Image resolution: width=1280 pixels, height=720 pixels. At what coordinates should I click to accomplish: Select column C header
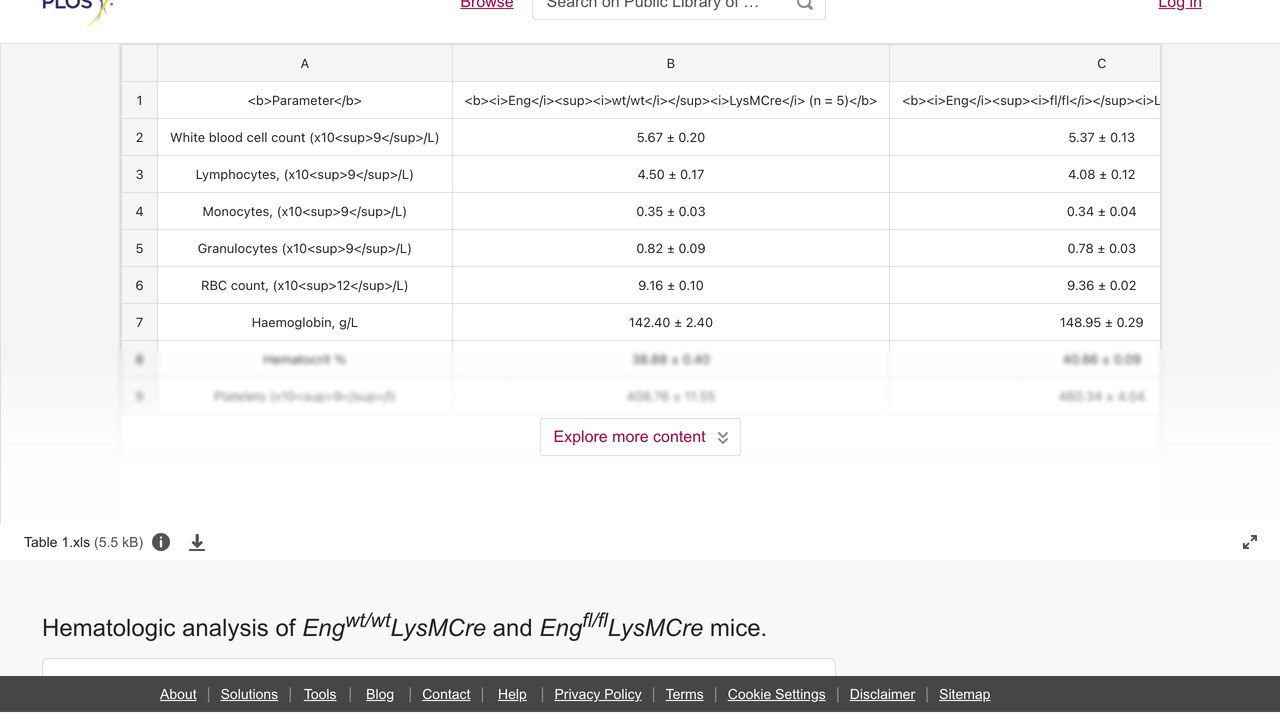(1025, 63)
